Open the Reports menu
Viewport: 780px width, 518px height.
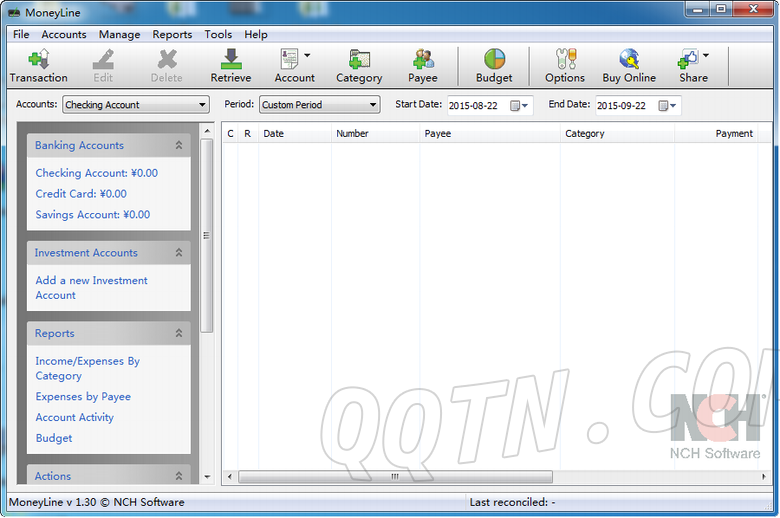(172, 34)
